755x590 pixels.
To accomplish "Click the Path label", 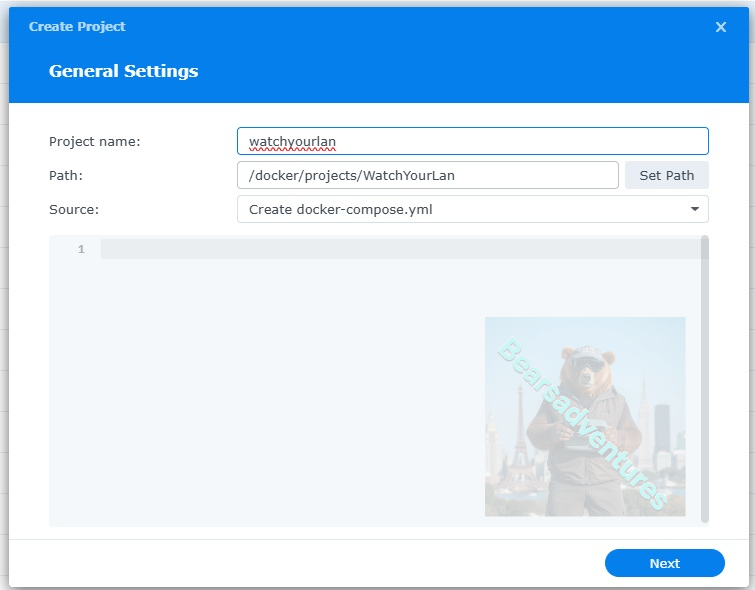I will 65,175.
